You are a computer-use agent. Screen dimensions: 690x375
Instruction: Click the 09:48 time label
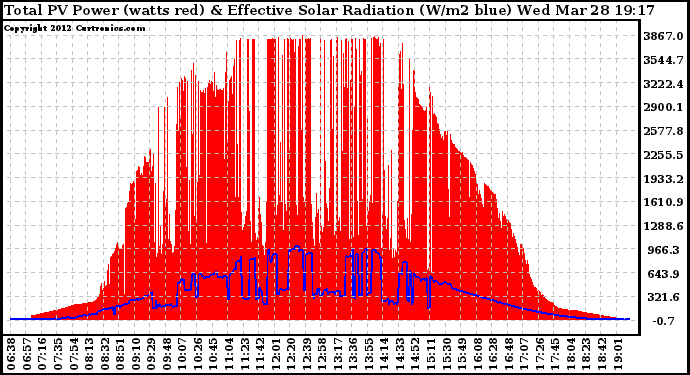pos(167,353)
